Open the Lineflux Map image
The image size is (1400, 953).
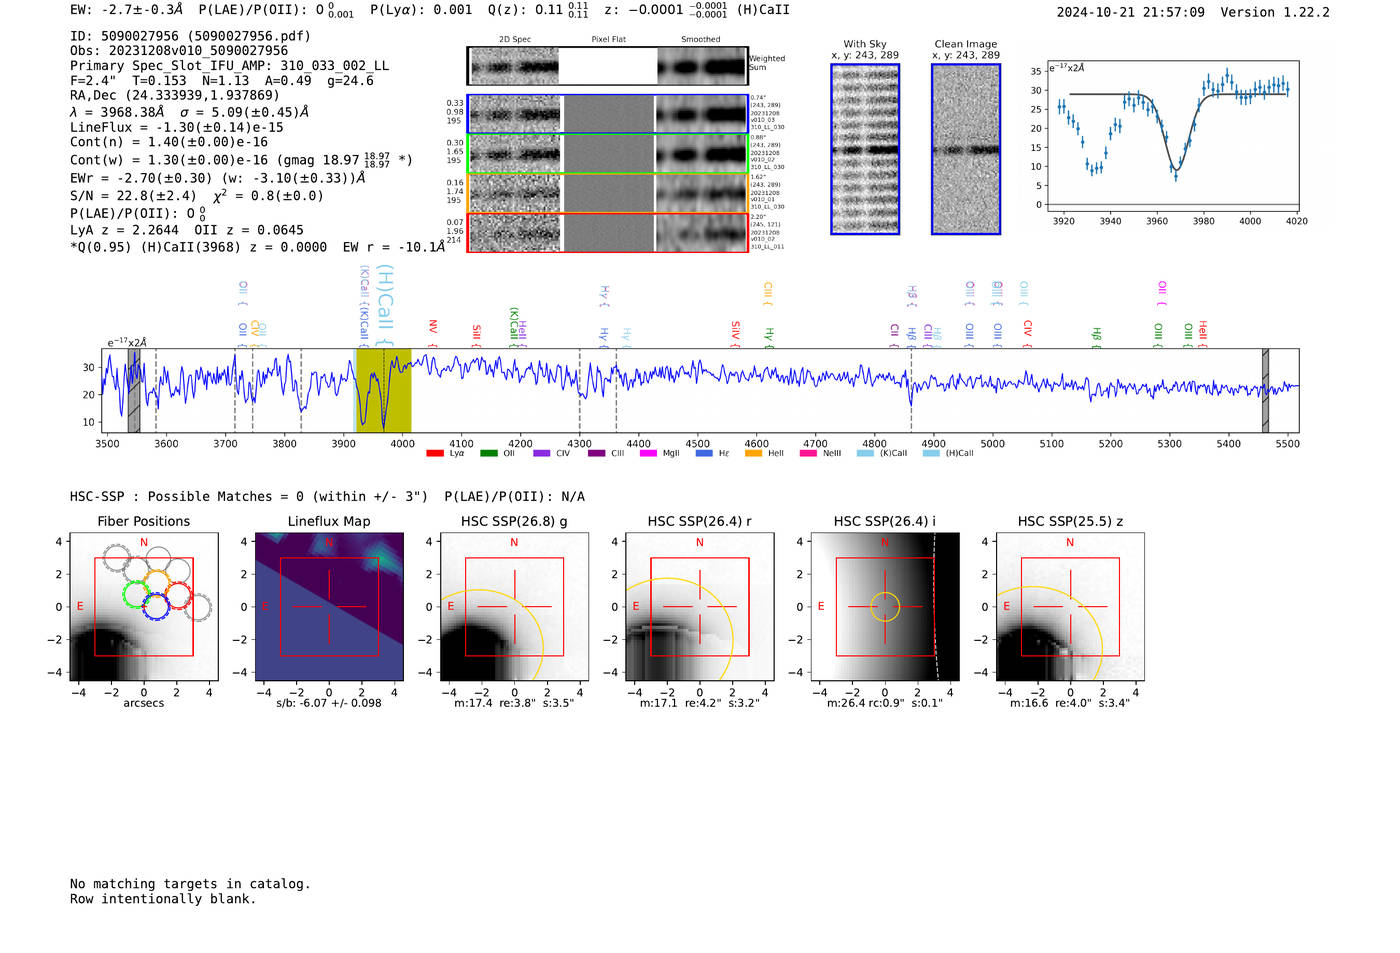(329, 607)
